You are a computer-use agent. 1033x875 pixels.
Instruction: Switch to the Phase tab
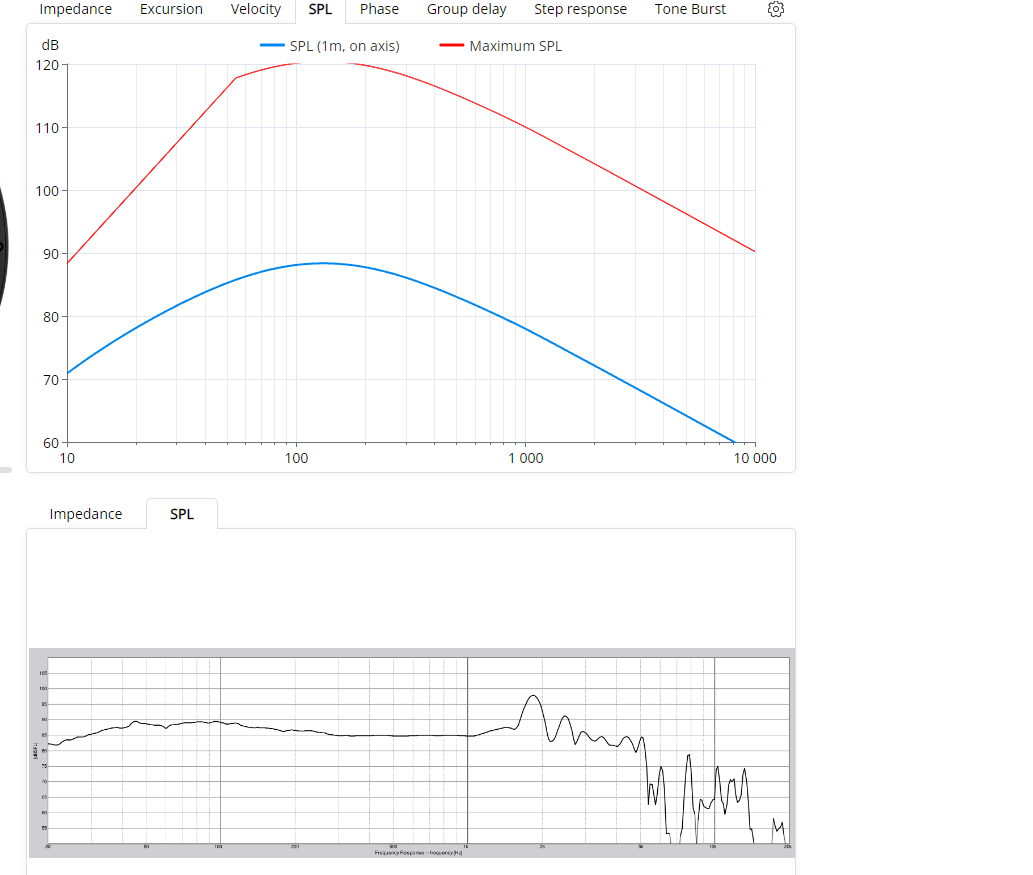pyautogui.click(x=379, y=9)
